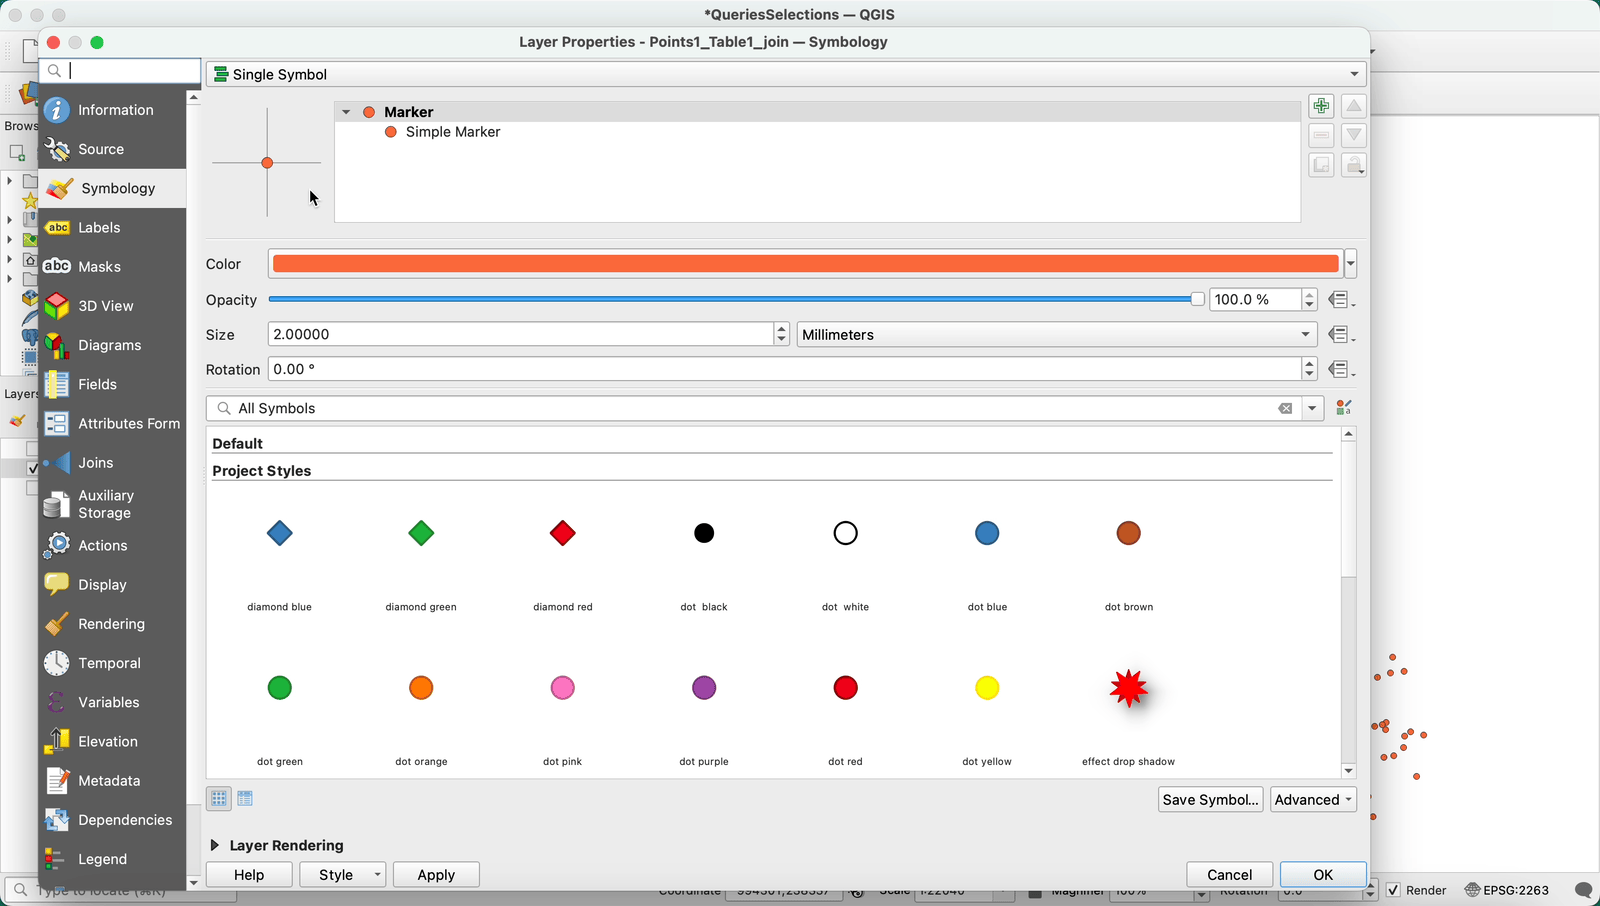Open the Color dropdown arrow
Screen dimensions: 1600x906
tap(1351, 264)
